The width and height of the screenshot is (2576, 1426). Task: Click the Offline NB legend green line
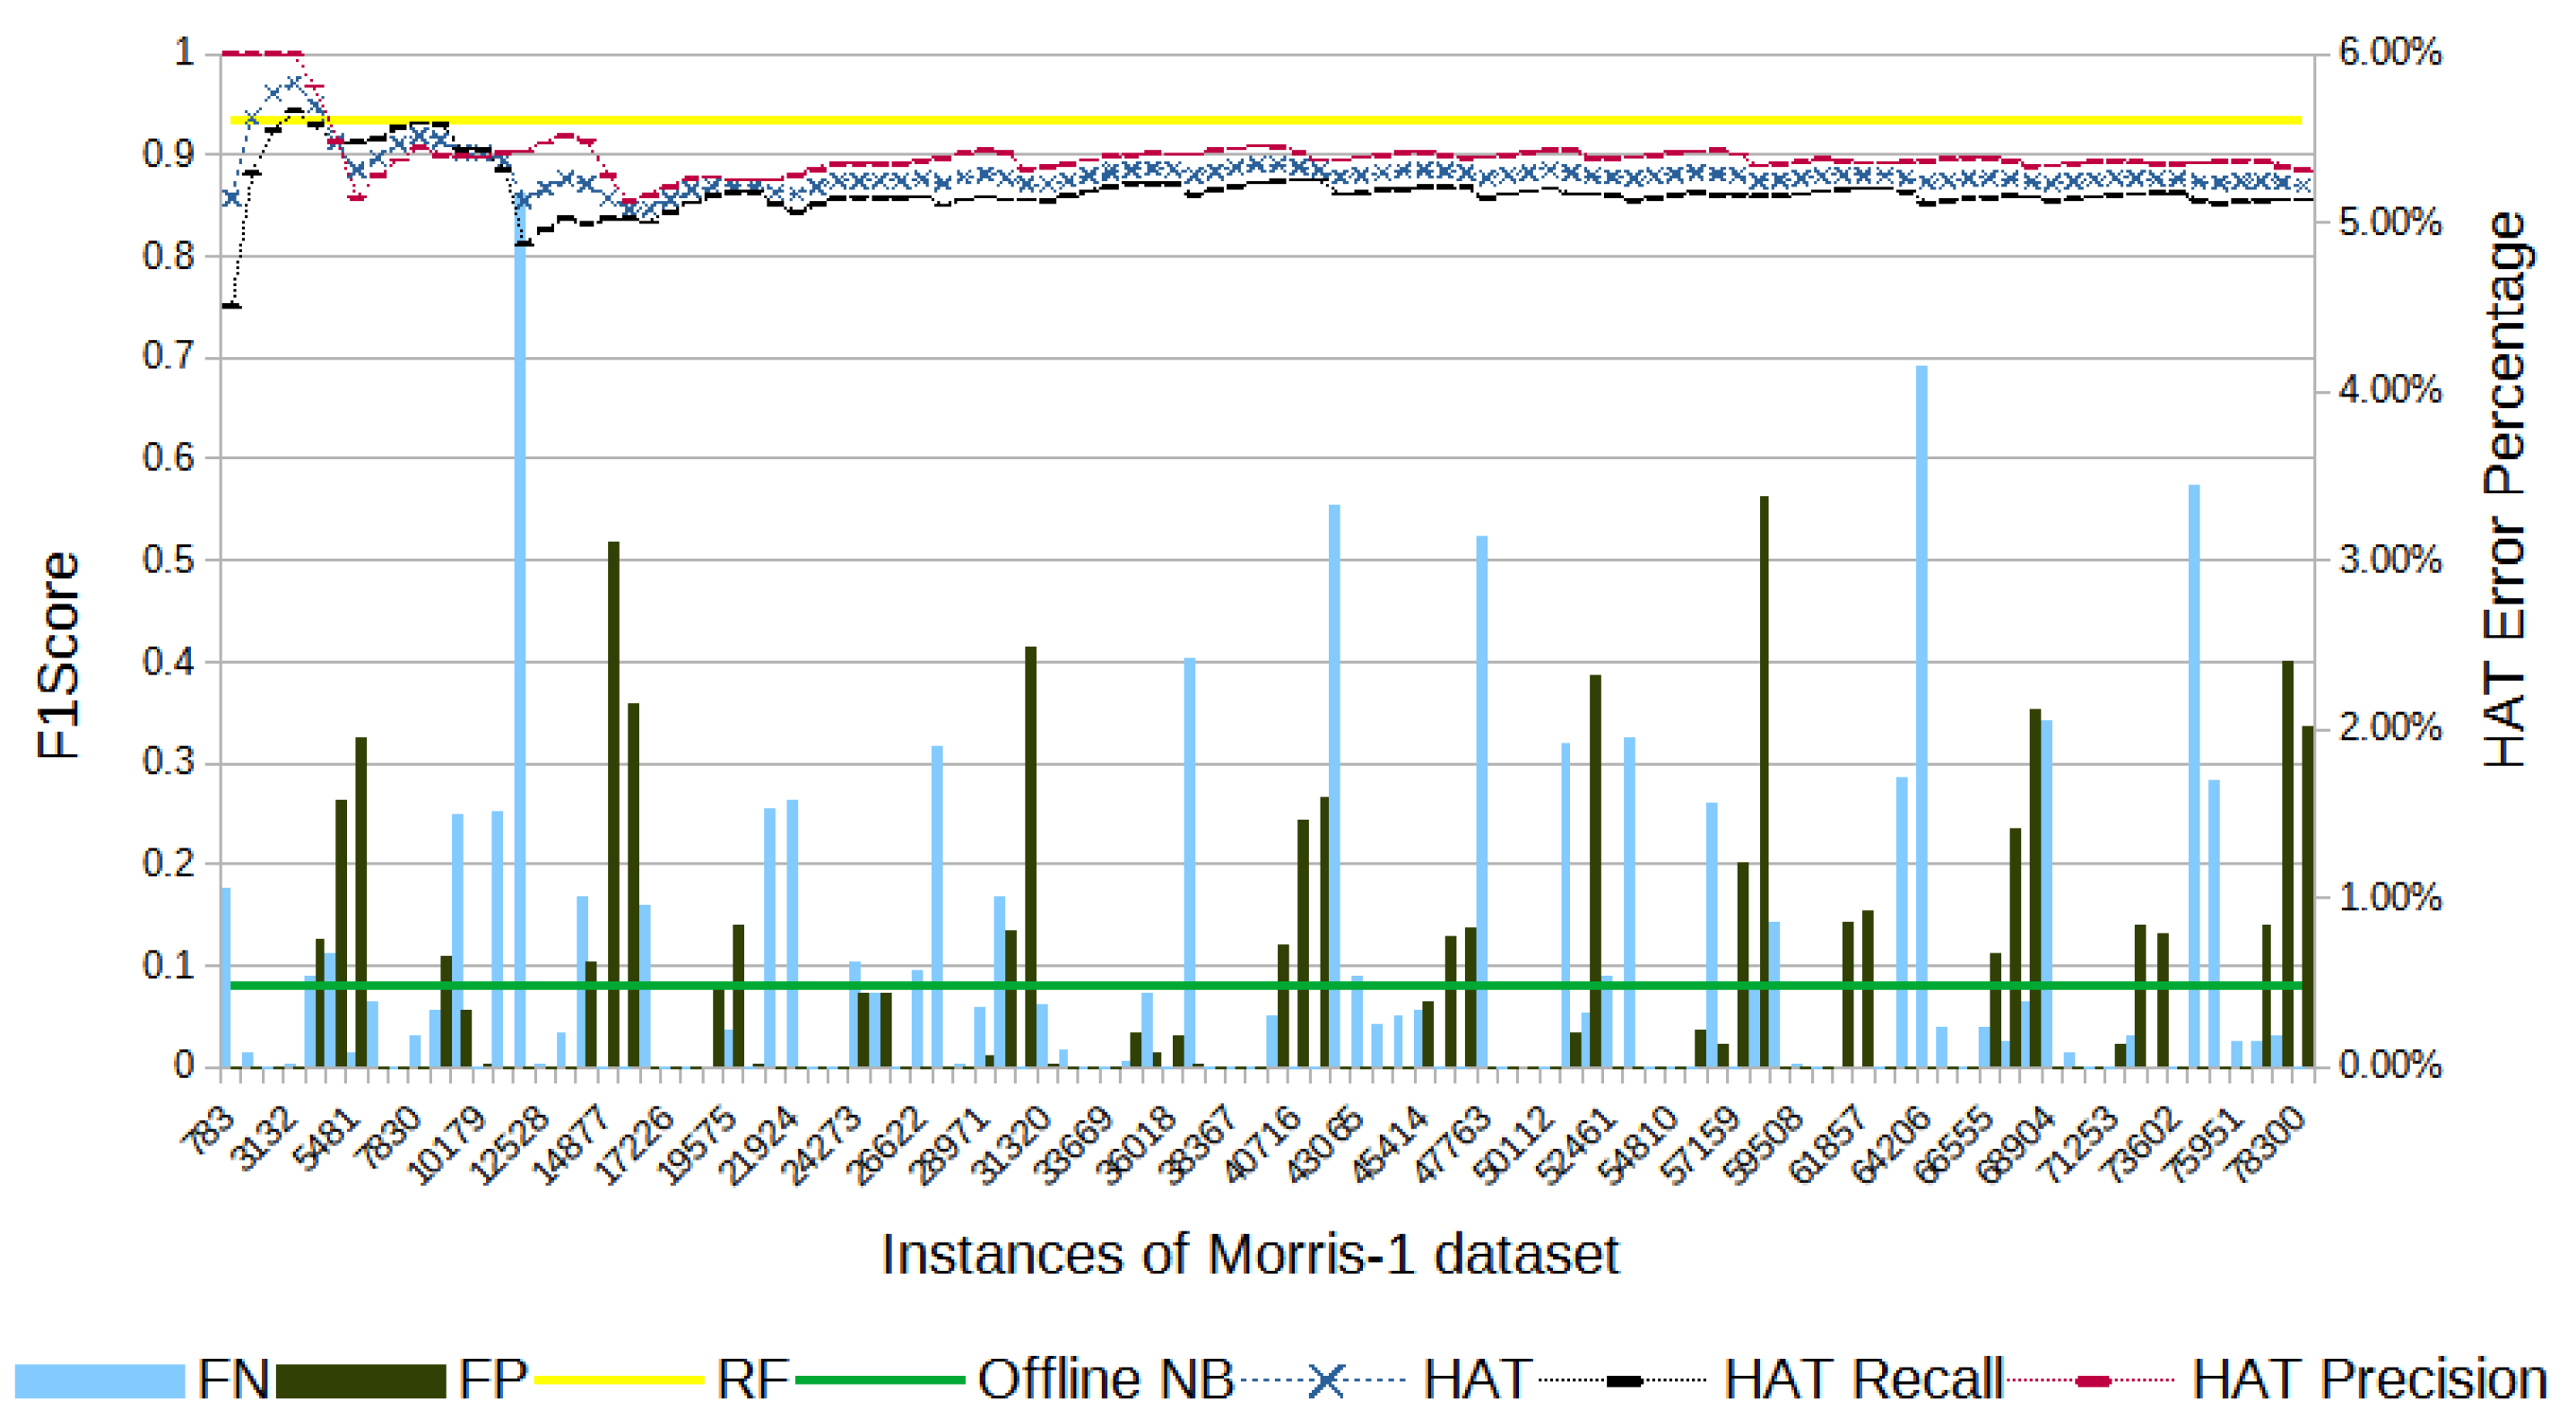pyautogui.click(x=880, y=1380)
